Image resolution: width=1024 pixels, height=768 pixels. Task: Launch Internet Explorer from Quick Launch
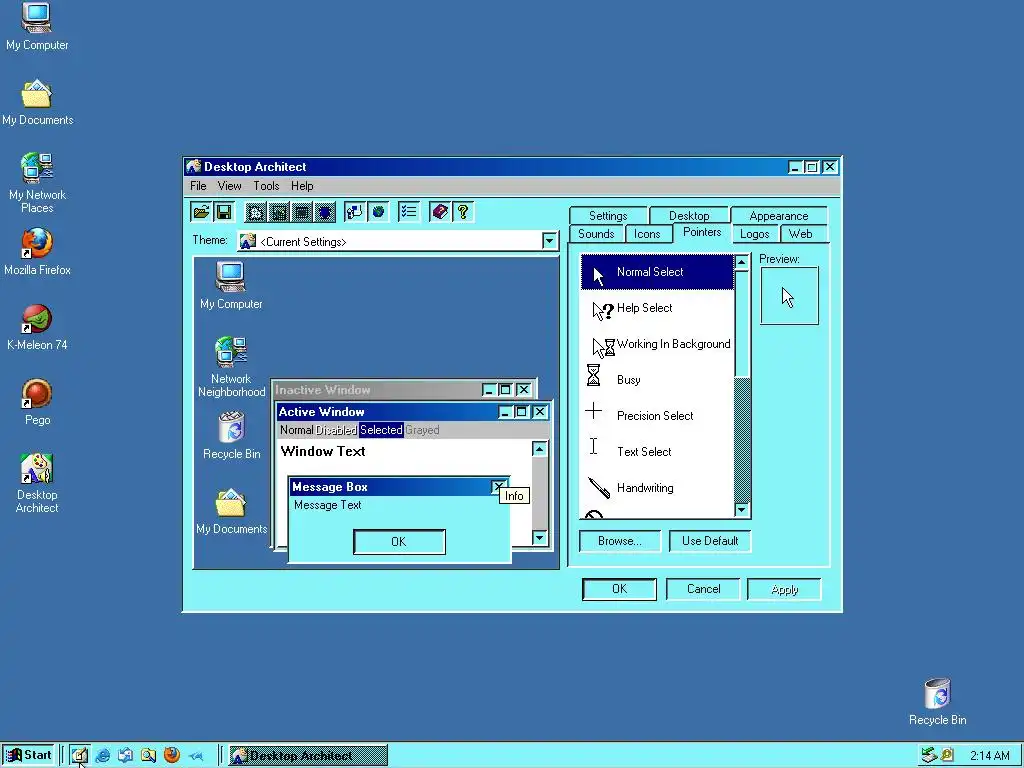click(x=103, y=756)
